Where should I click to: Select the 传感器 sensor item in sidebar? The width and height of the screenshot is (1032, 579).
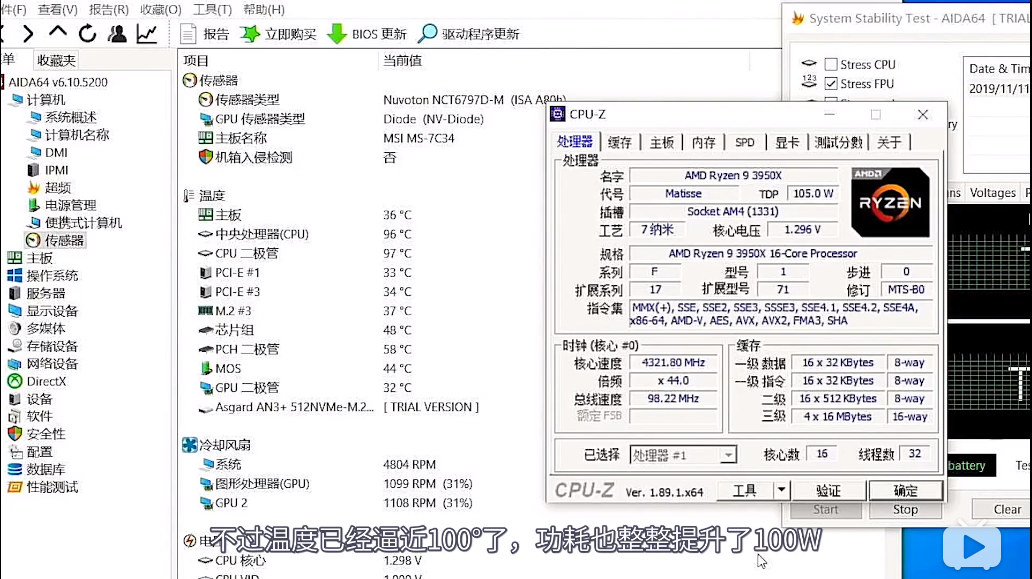point(62,239)
